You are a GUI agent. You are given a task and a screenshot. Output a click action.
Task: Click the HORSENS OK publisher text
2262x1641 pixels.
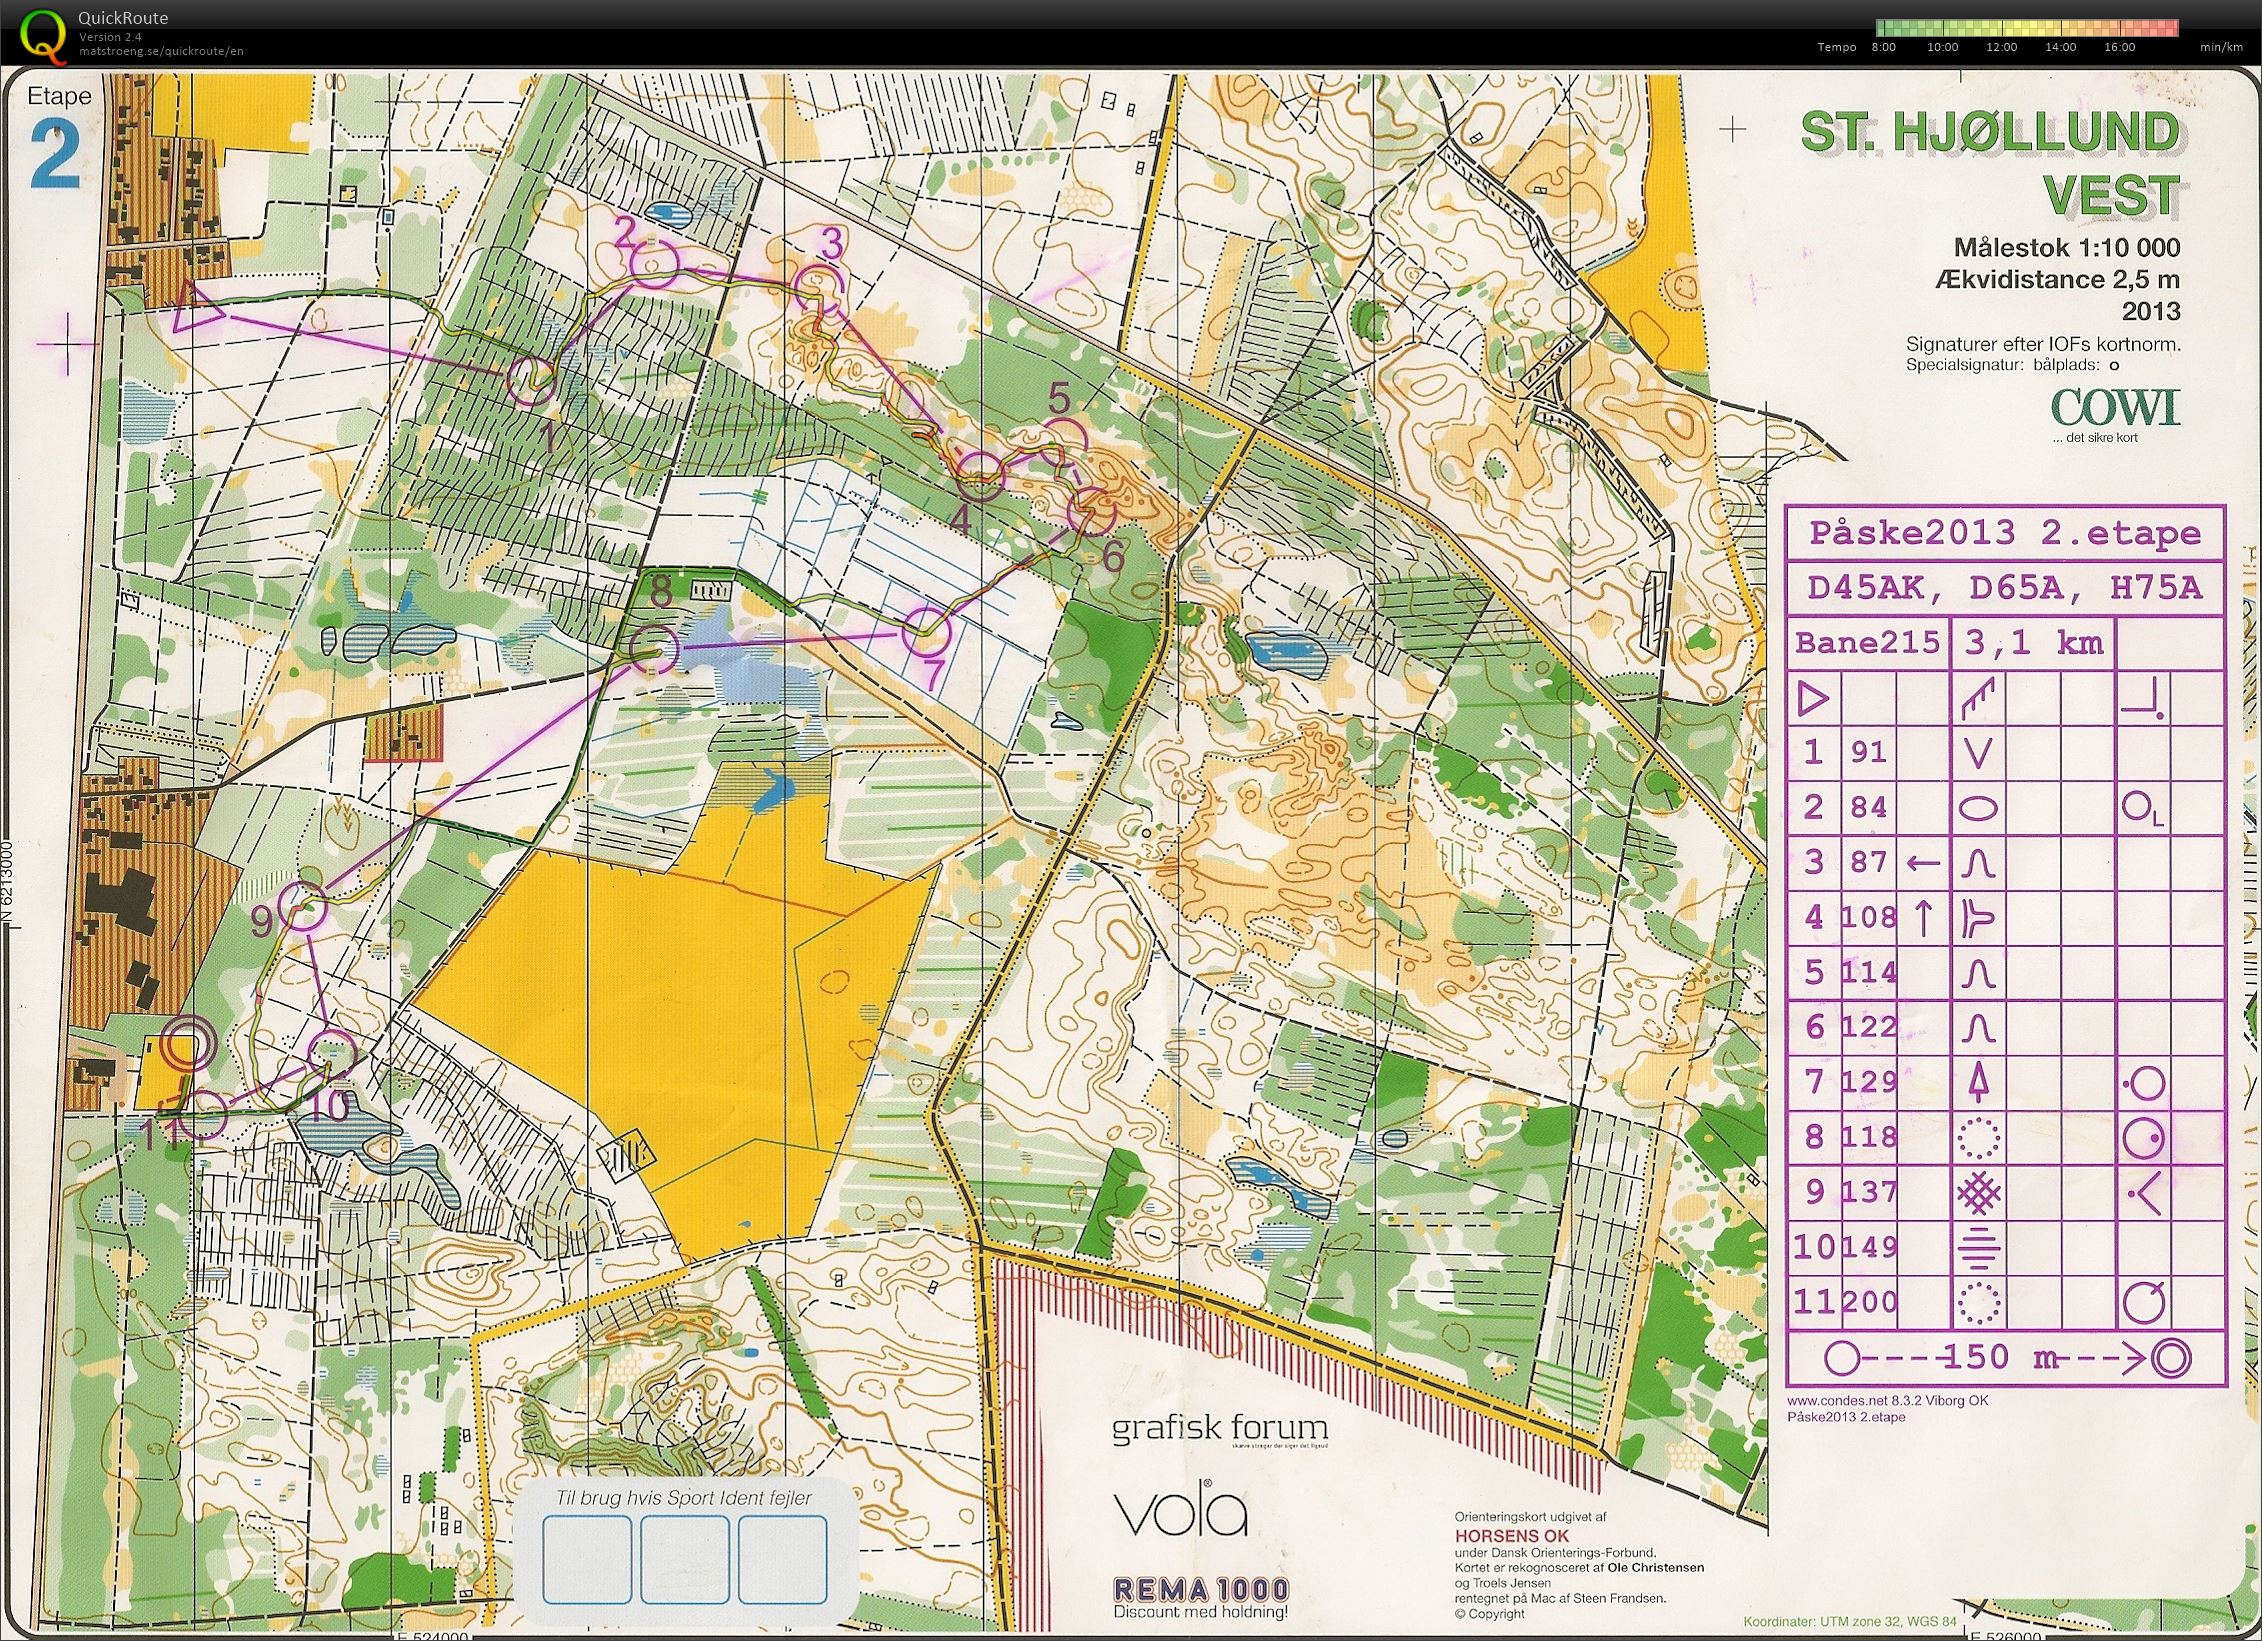[1511, 1536]
